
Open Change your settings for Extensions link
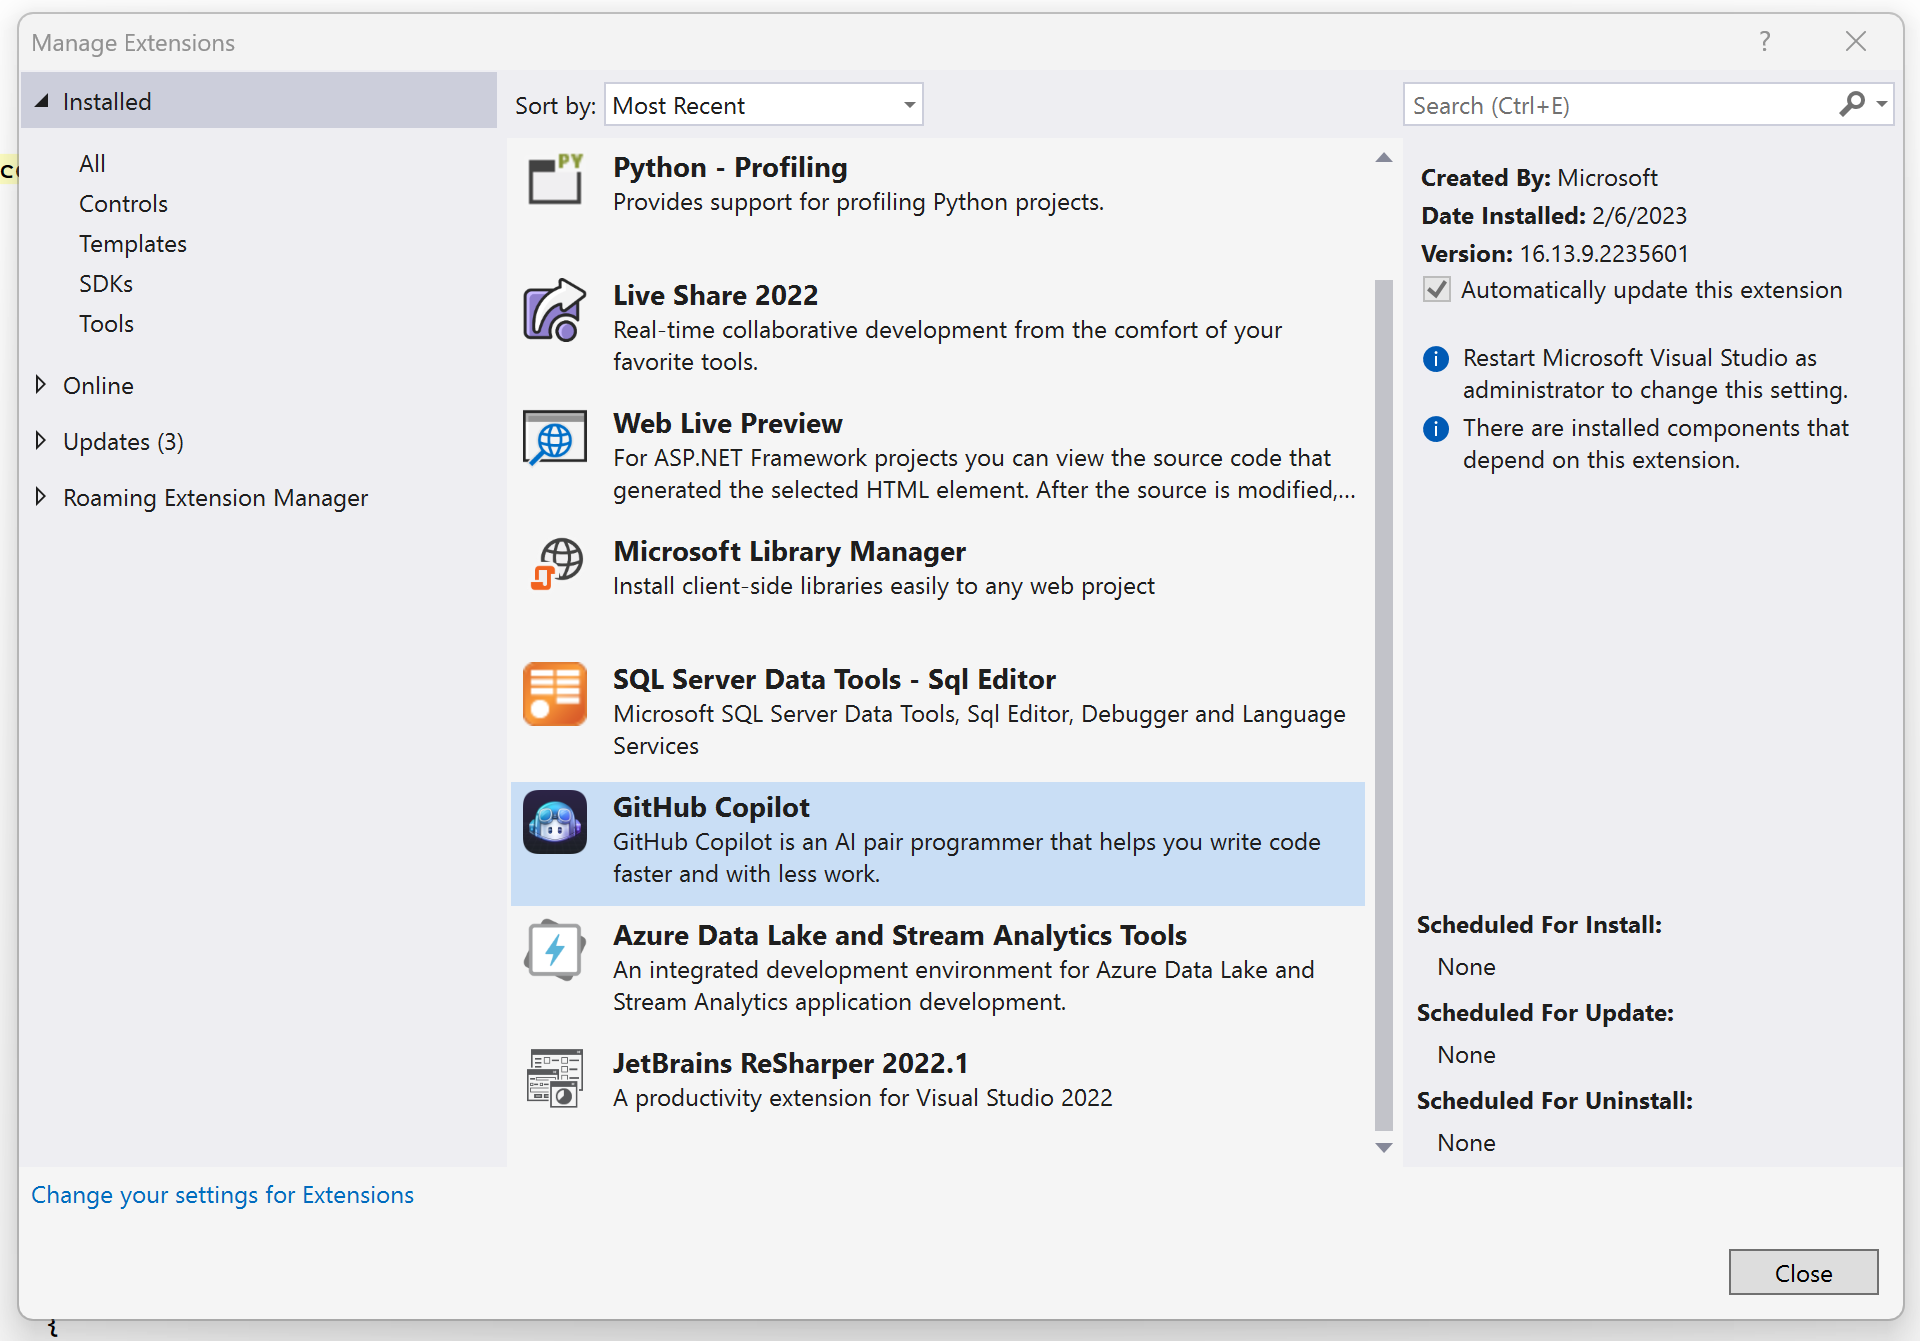(x=222, y=1195)
